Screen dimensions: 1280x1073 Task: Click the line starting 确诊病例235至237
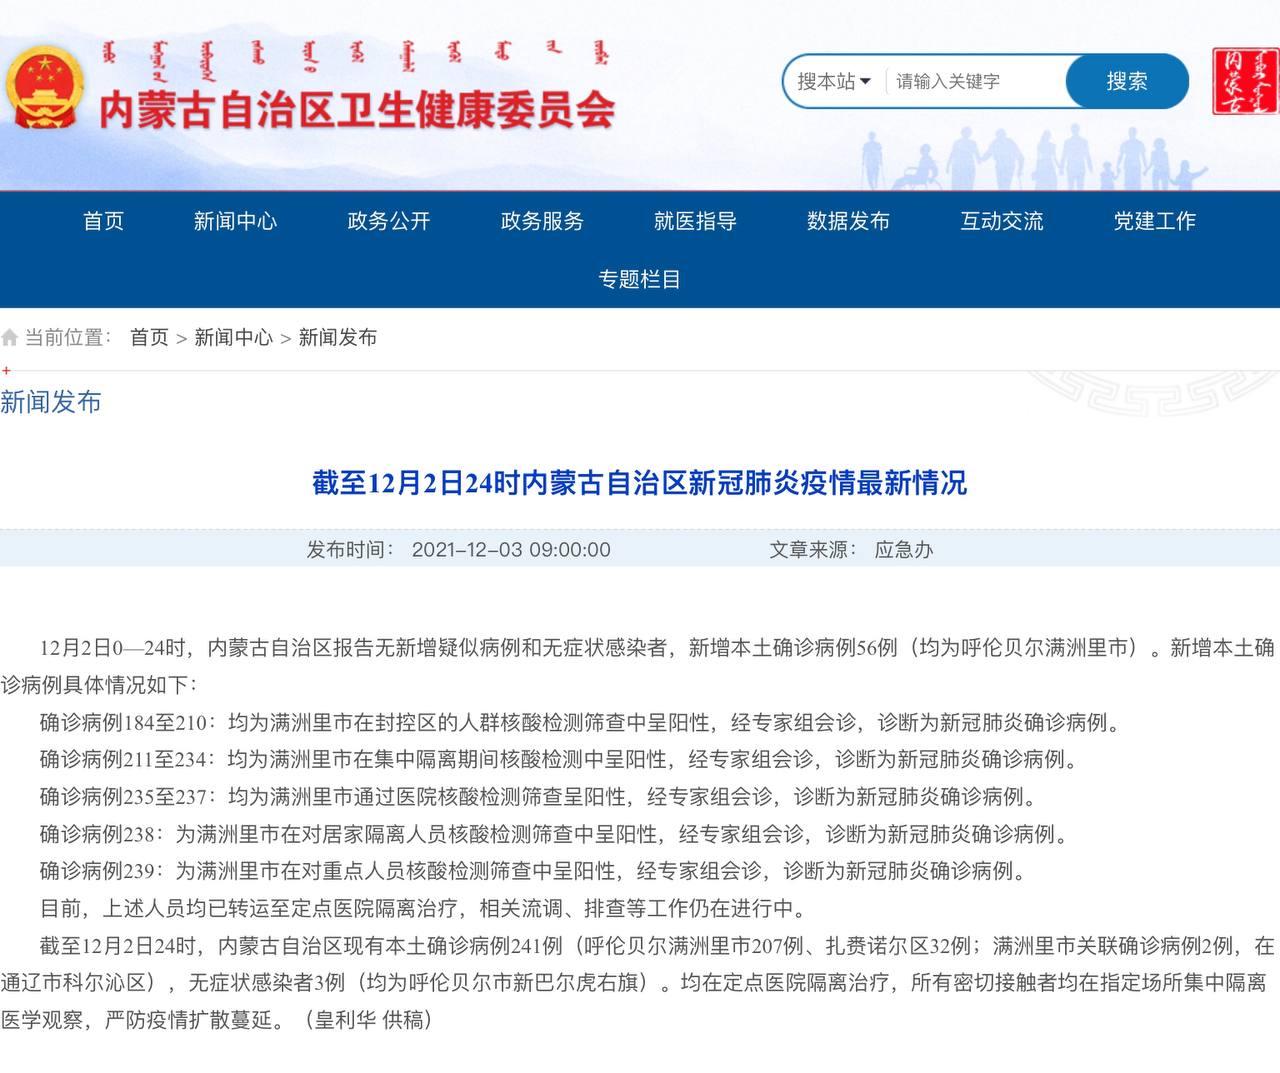tap(540, 797)
